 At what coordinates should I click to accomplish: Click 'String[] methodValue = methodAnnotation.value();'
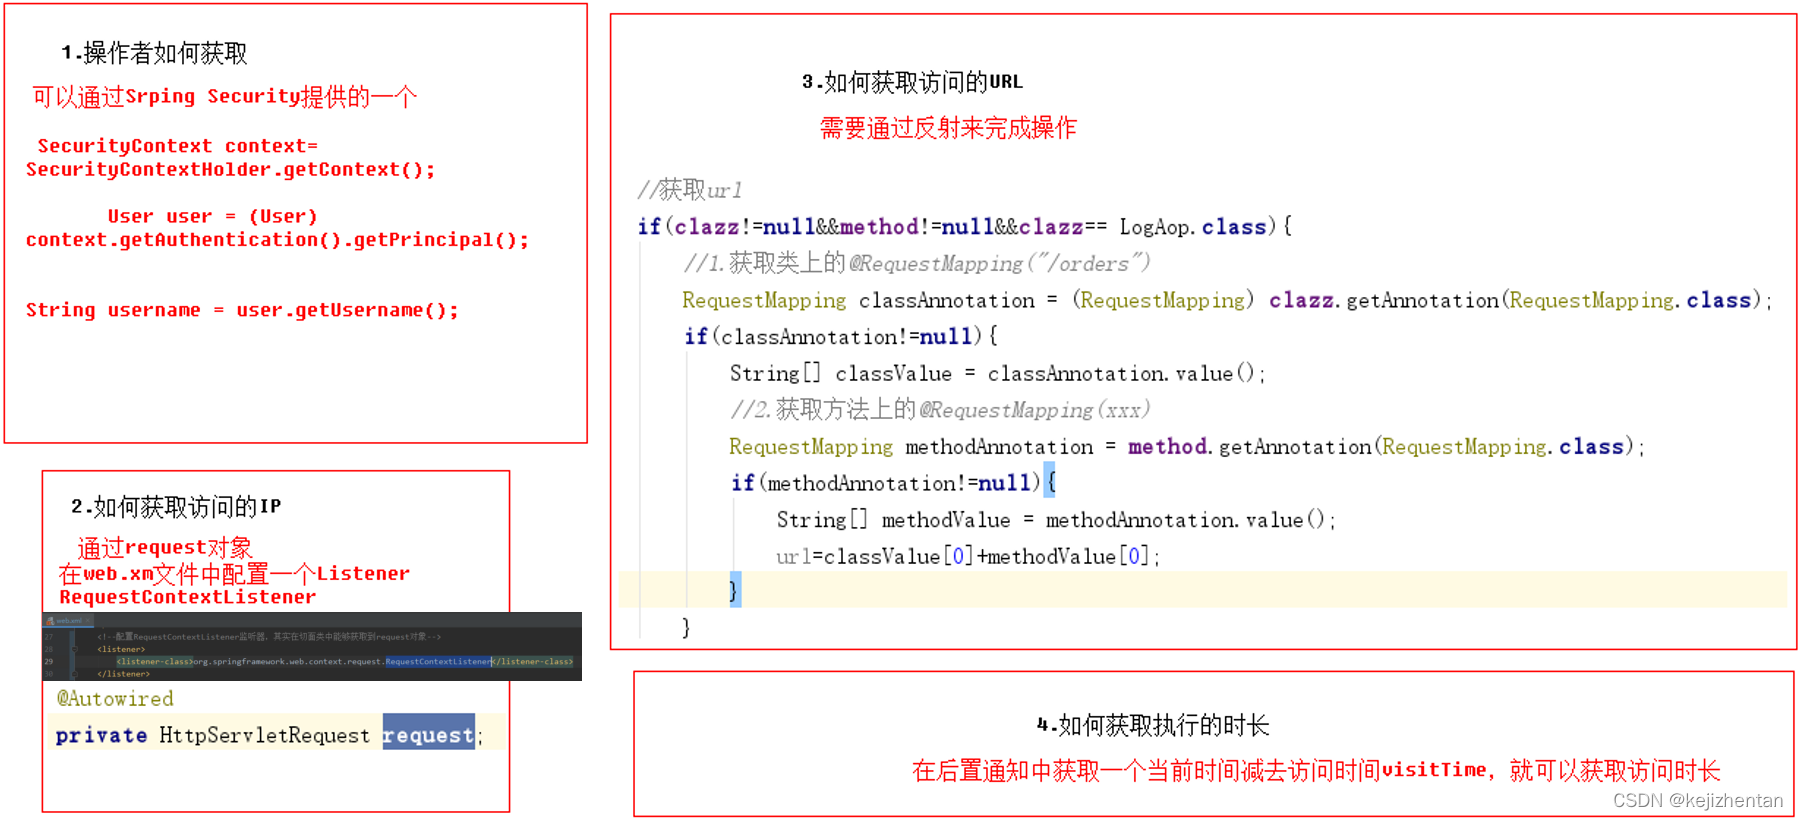[1055, 520]
